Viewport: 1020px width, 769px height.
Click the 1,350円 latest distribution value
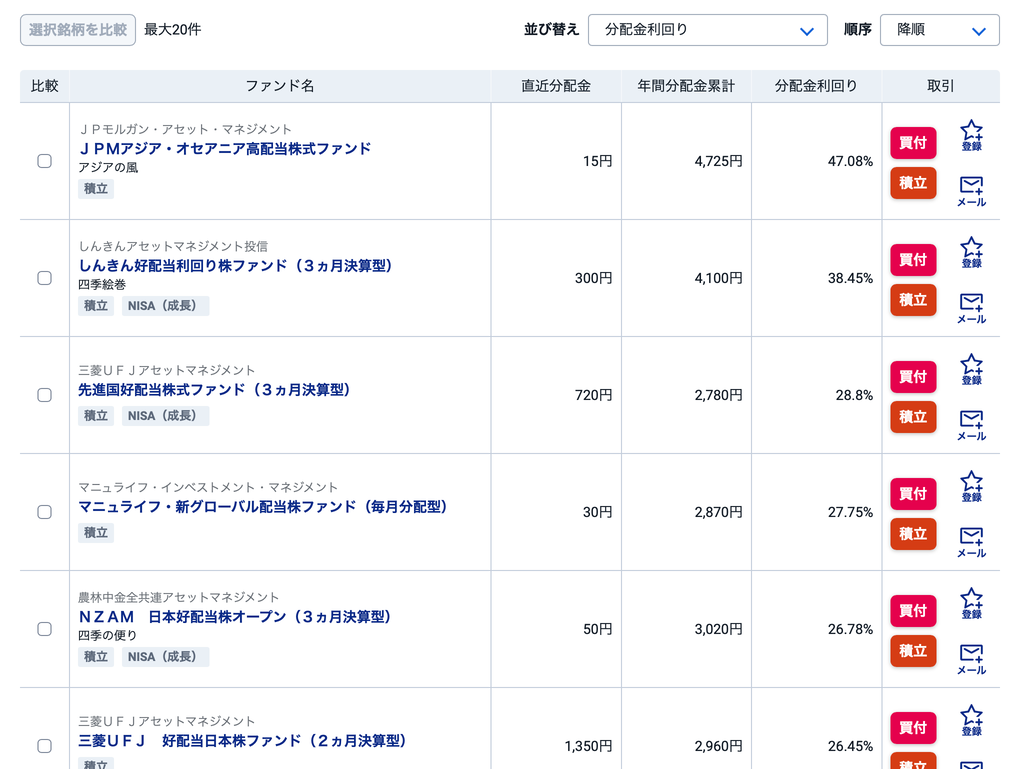click(x=588, y=746)
